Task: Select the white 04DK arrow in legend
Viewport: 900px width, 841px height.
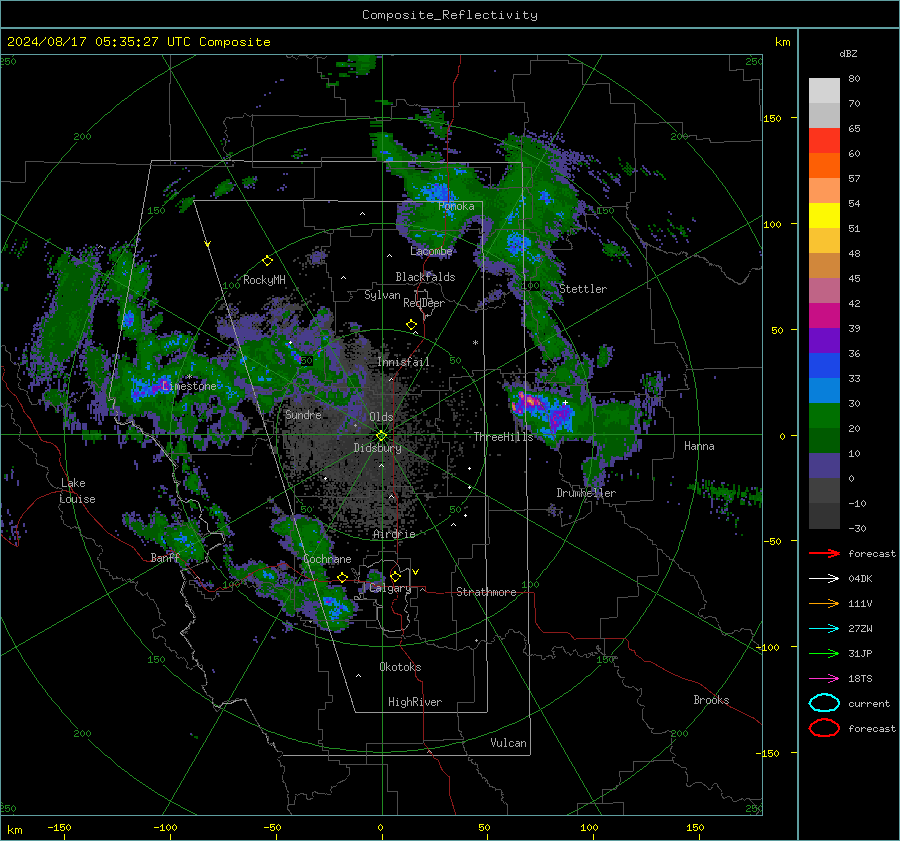Action: 824,578
